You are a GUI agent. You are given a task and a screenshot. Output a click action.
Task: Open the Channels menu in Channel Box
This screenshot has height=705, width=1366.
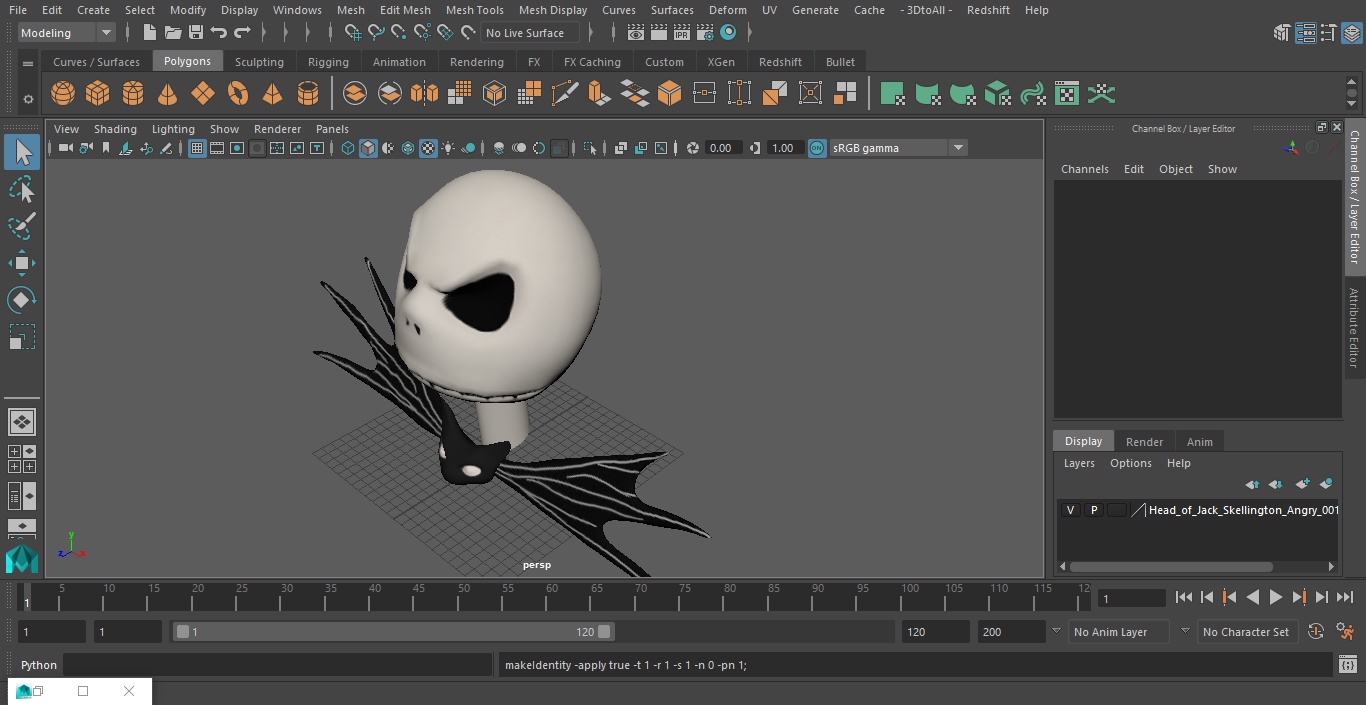[x=1084, y=169]
